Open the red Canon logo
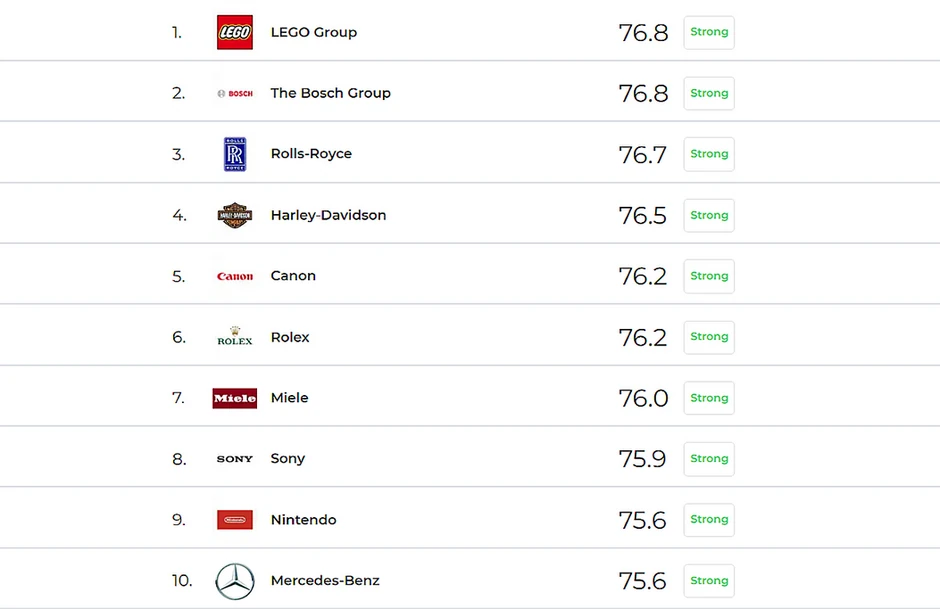 click(235, 276)
